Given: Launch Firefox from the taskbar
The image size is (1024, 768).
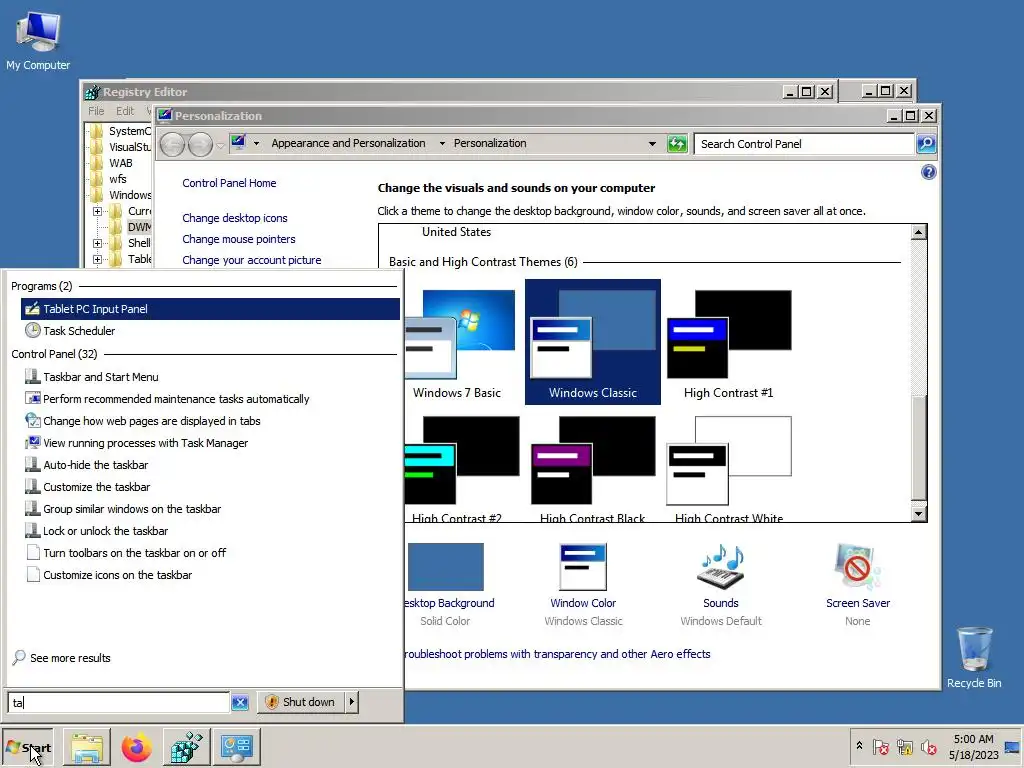Looking at the screenshot, I should [136, 748].
